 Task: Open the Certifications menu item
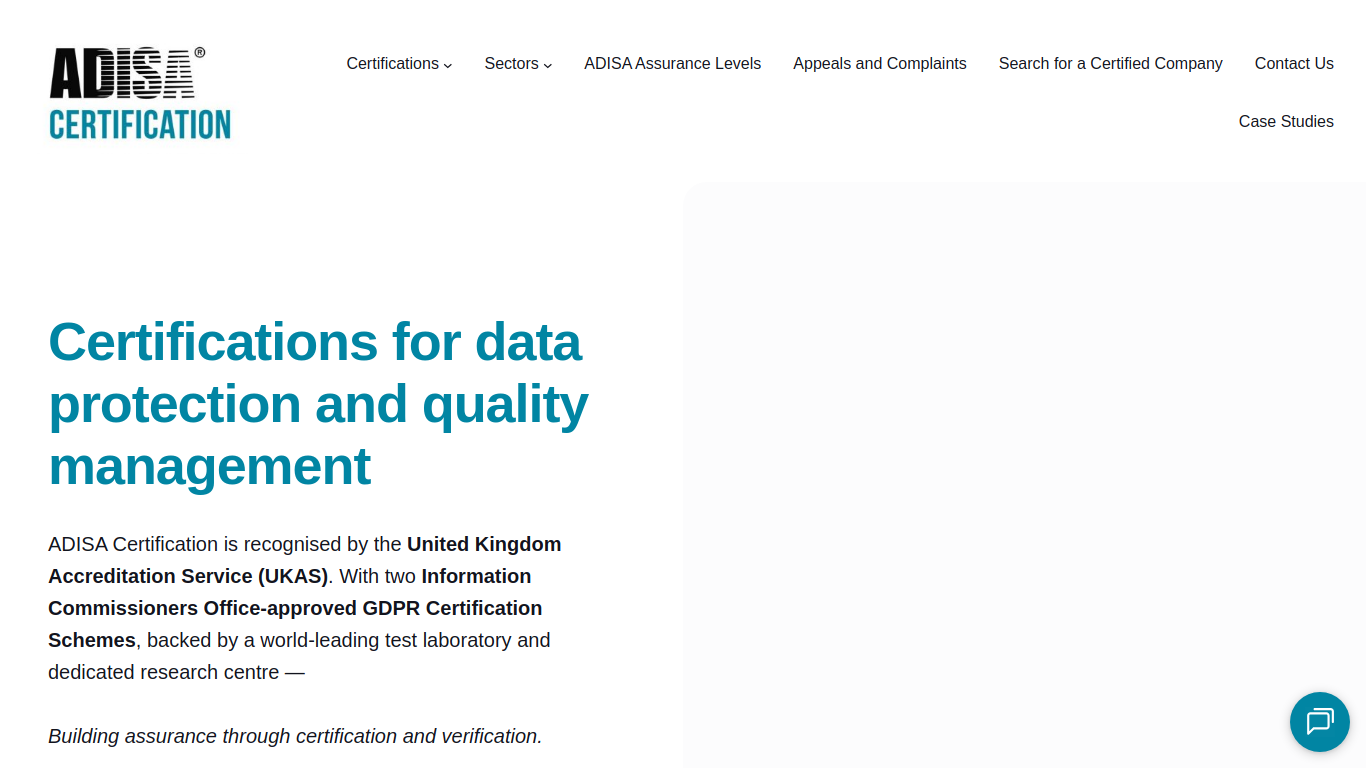pos(393,63)
